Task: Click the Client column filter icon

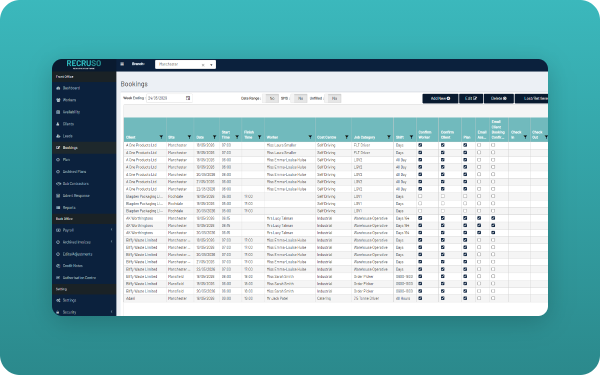Action: tap(161, 137)
